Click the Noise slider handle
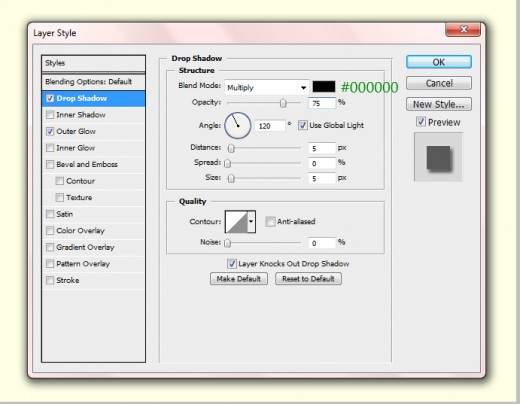The height and width of the screenshot is (404, 520). click(x=228, y=243)
